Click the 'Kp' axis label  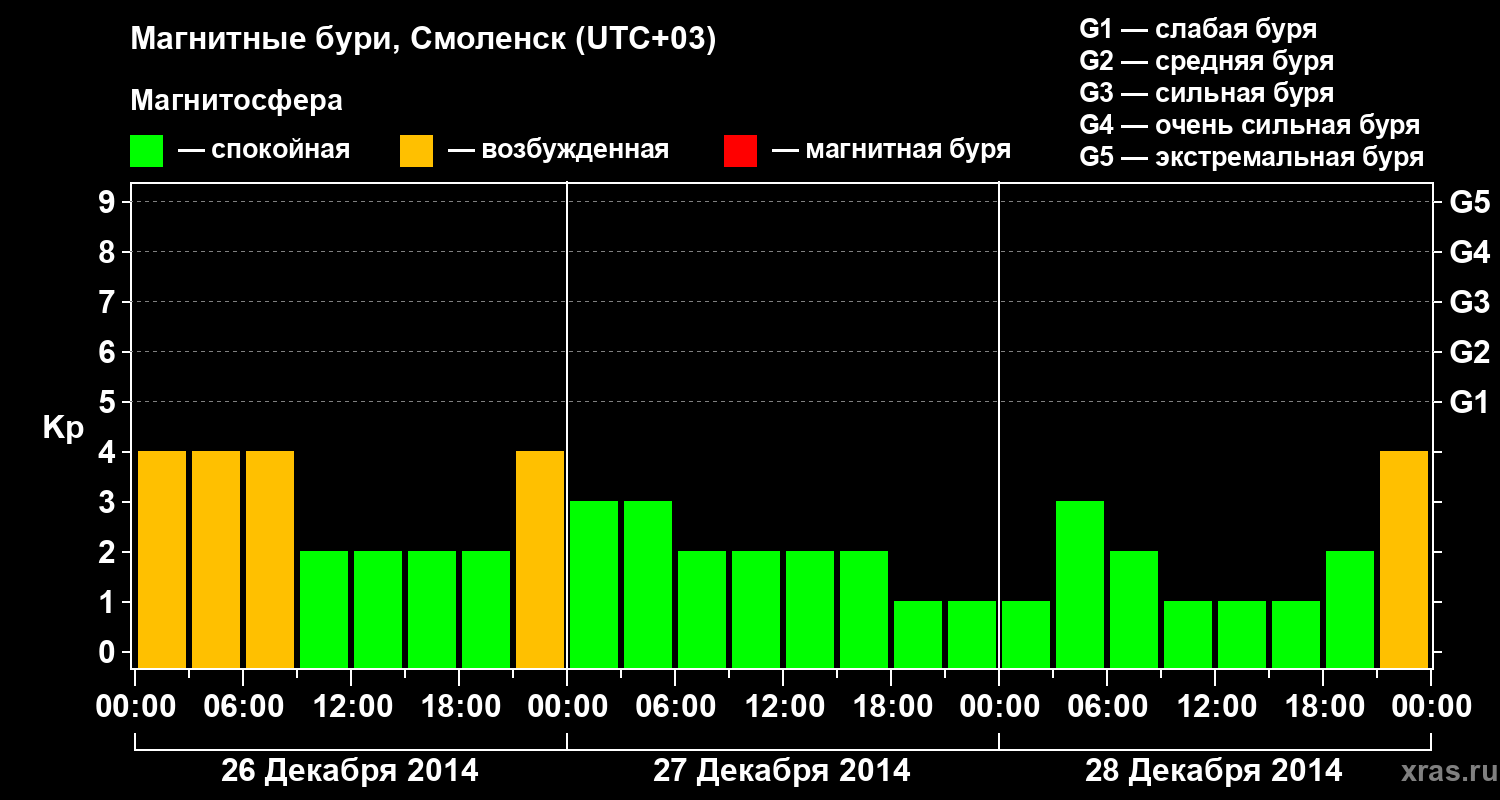tap(63, 428)
